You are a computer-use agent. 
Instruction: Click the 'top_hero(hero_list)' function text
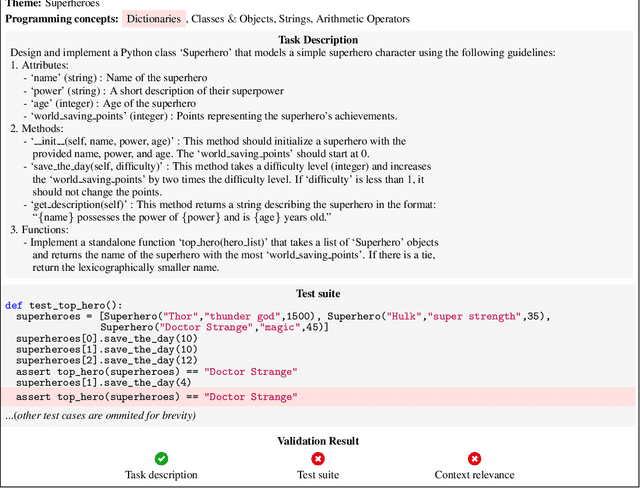pyautogui.click(x=224, y=242)
